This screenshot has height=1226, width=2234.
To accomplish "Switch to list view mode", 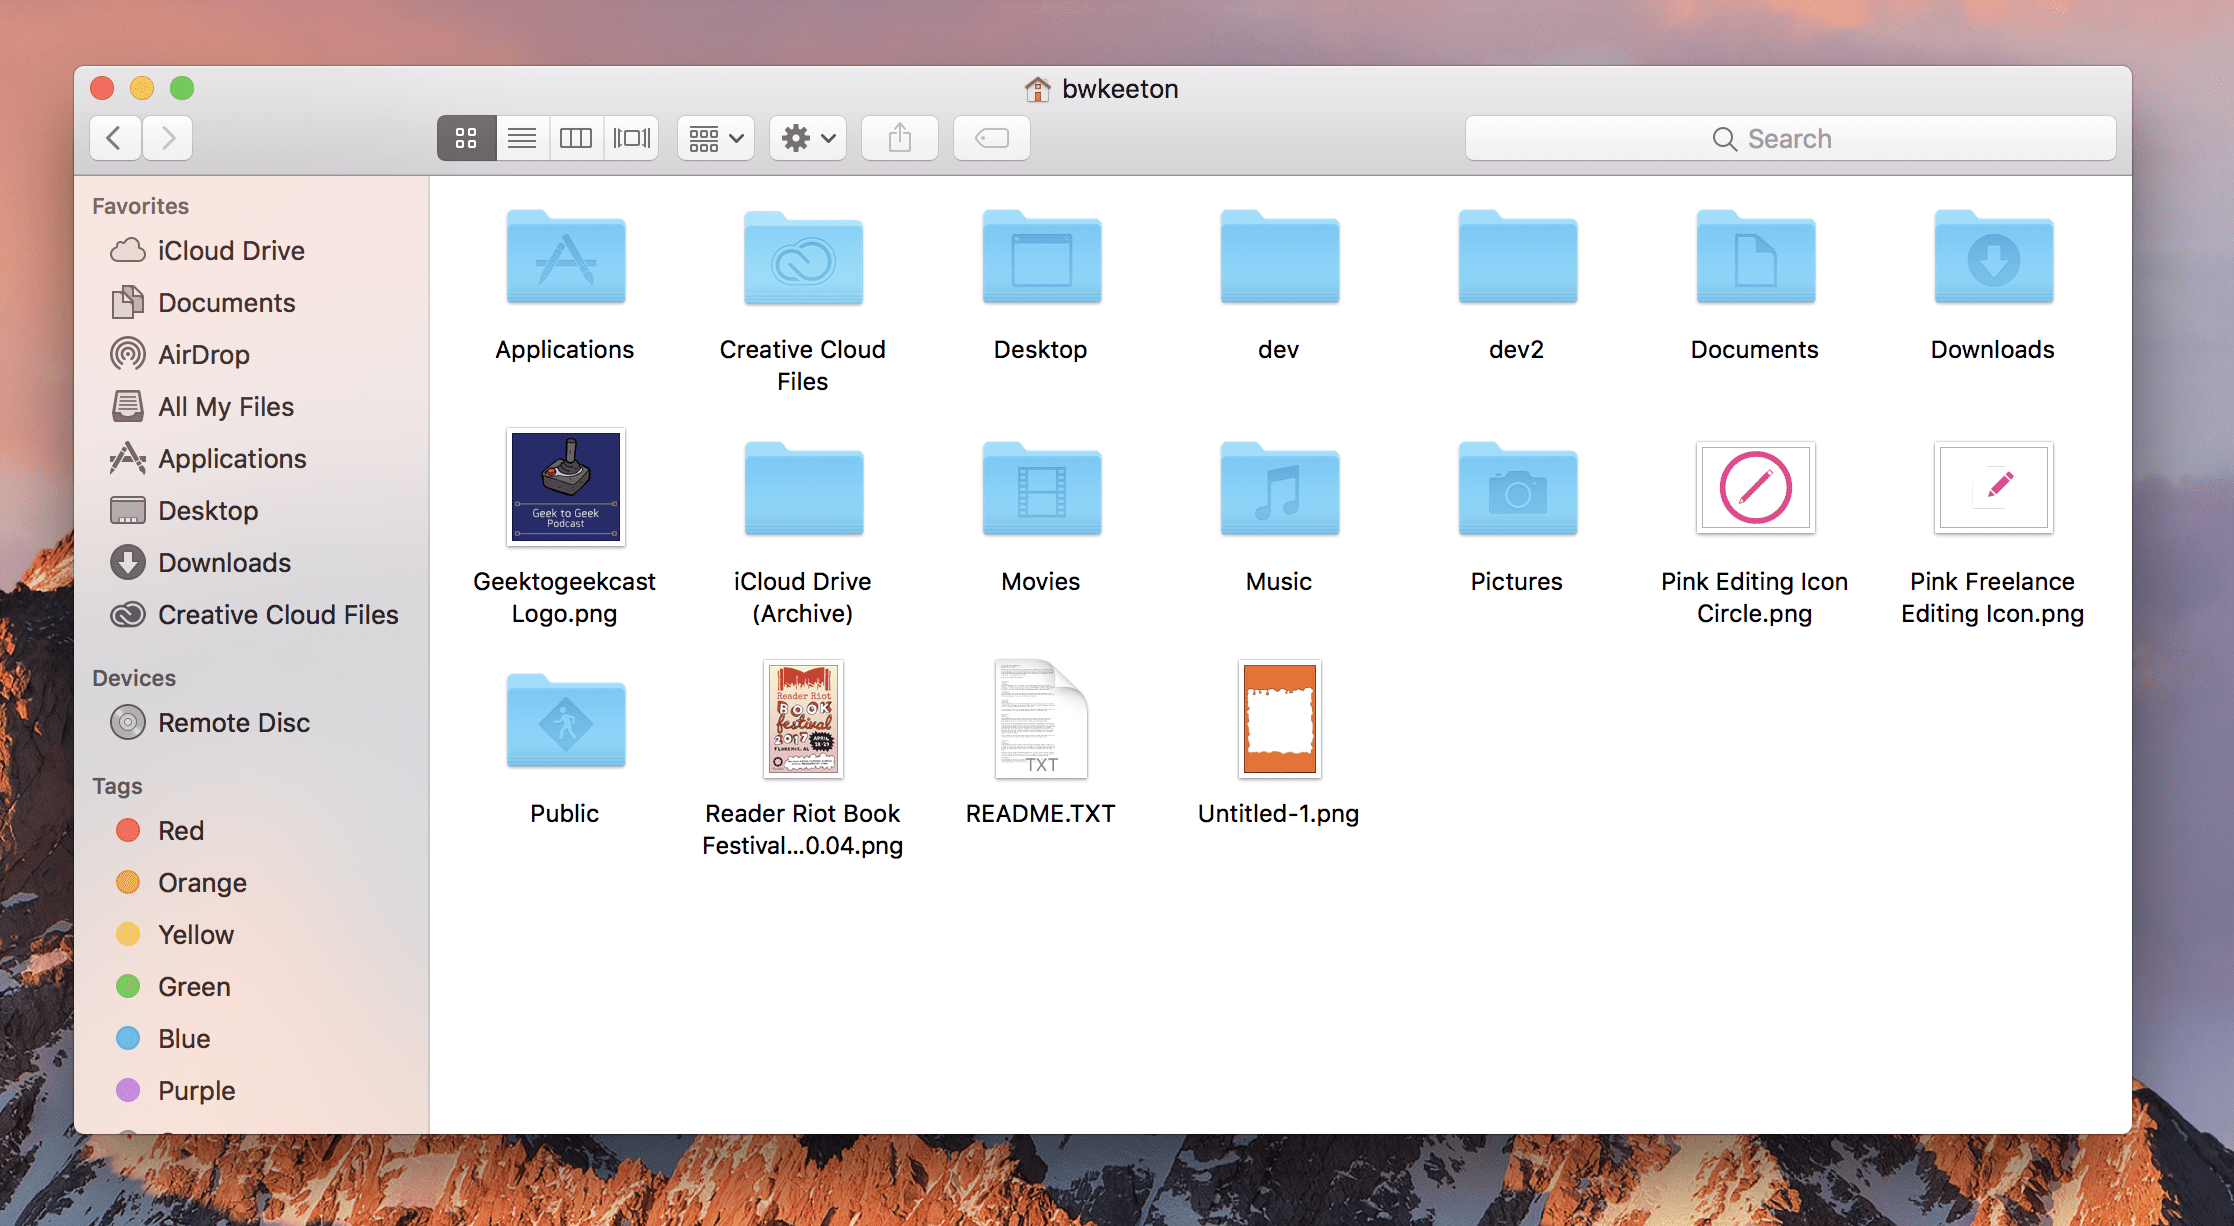I will 522,138.
